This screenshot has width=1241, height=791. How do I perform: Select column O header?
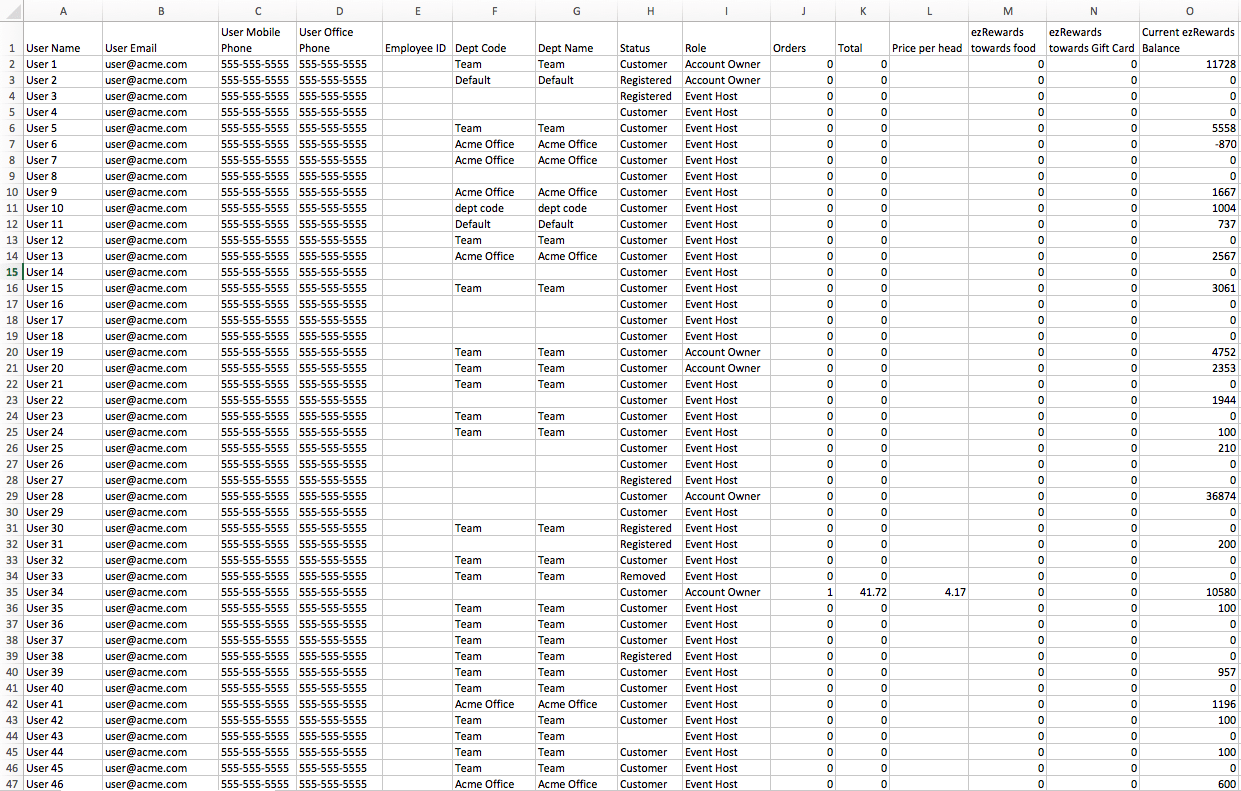(1189, 11)
